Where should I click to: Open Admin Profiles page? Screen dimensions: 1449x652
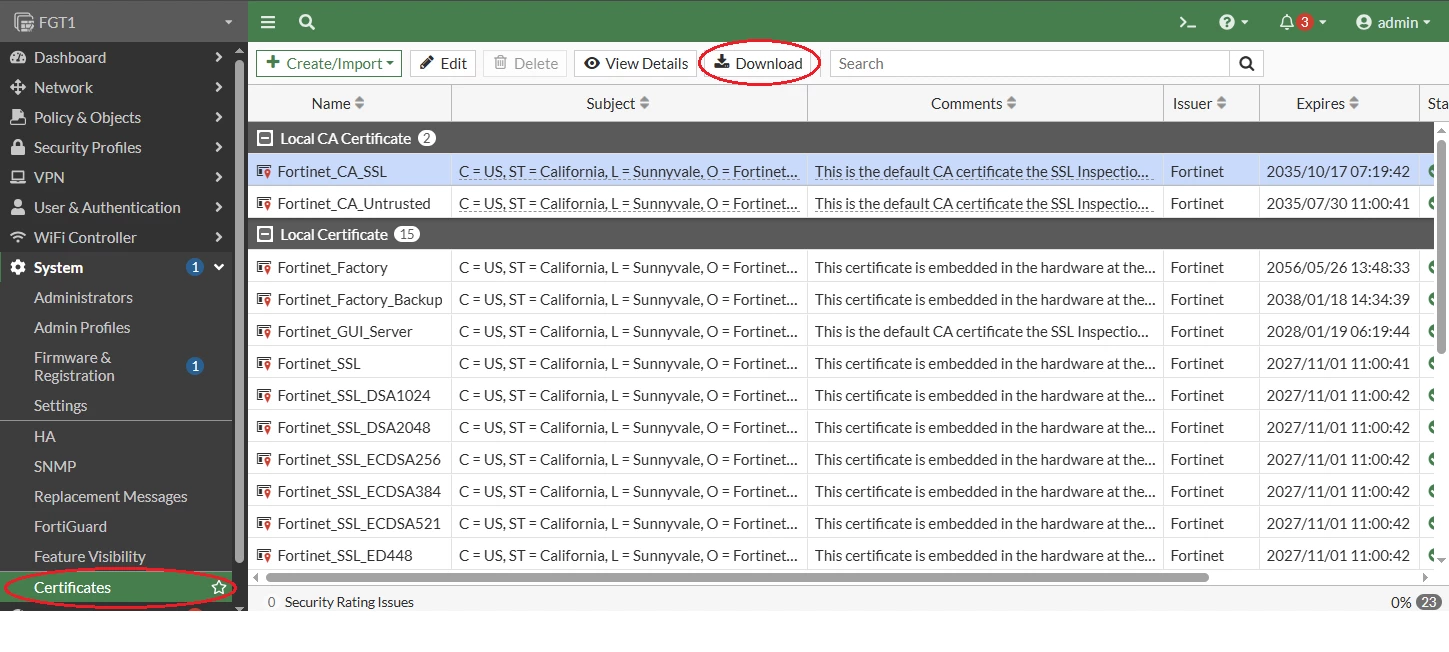pyautogui.click(x=82, y=327)
